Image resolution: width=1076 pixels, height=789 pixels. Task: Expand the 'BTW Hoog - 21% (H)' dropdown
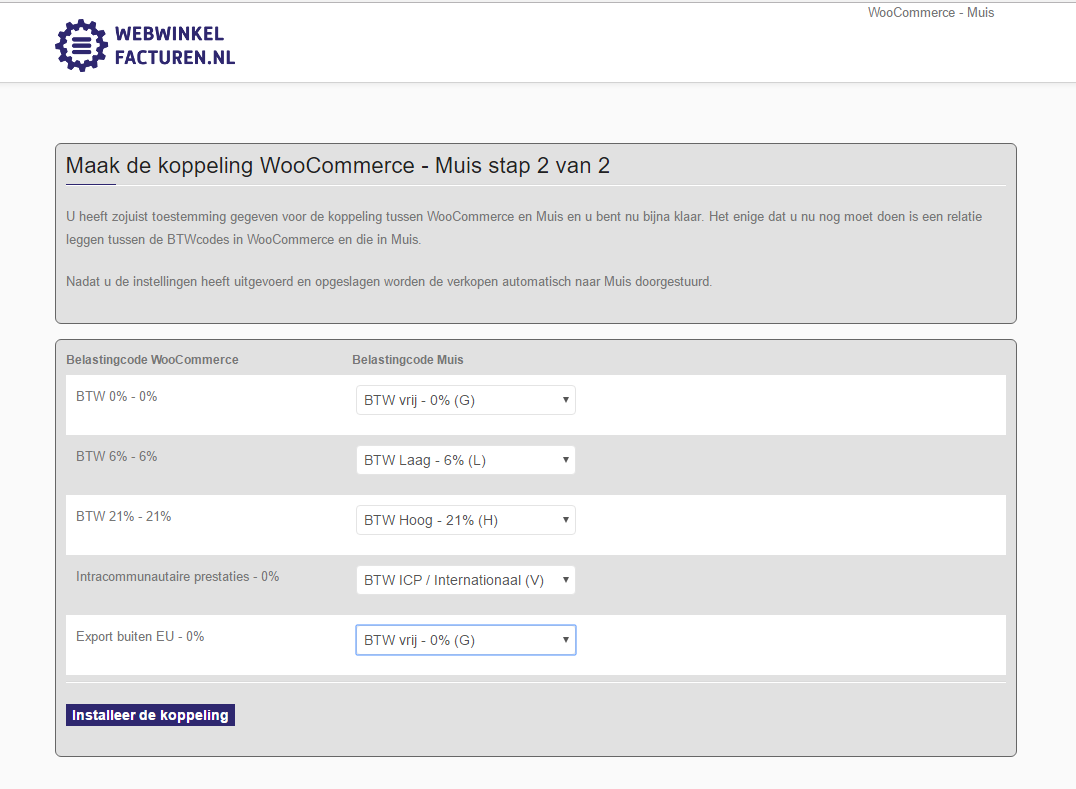pos(465,520)
